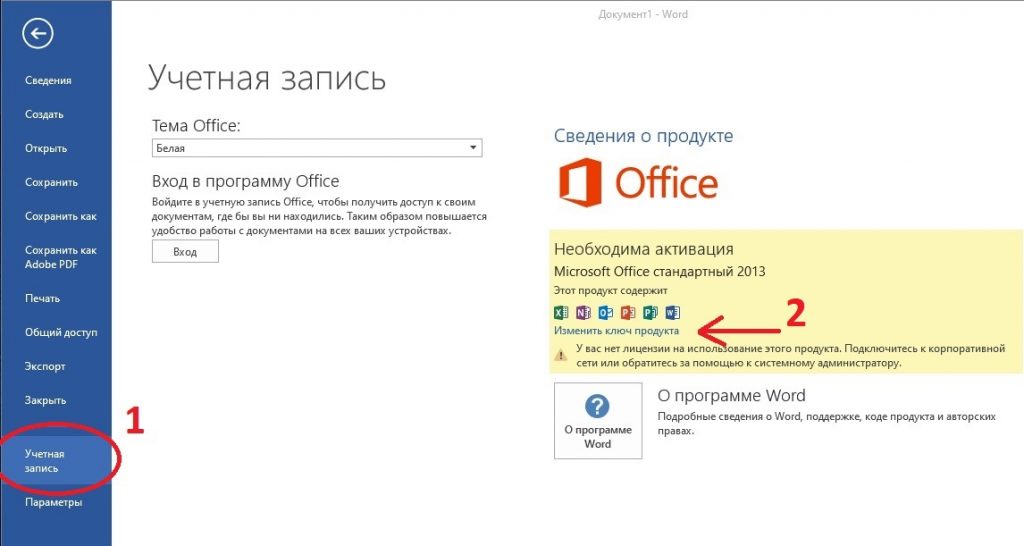Go to Общий доступ
This screenshot has width=1024, height=546.
coord(61,332)
